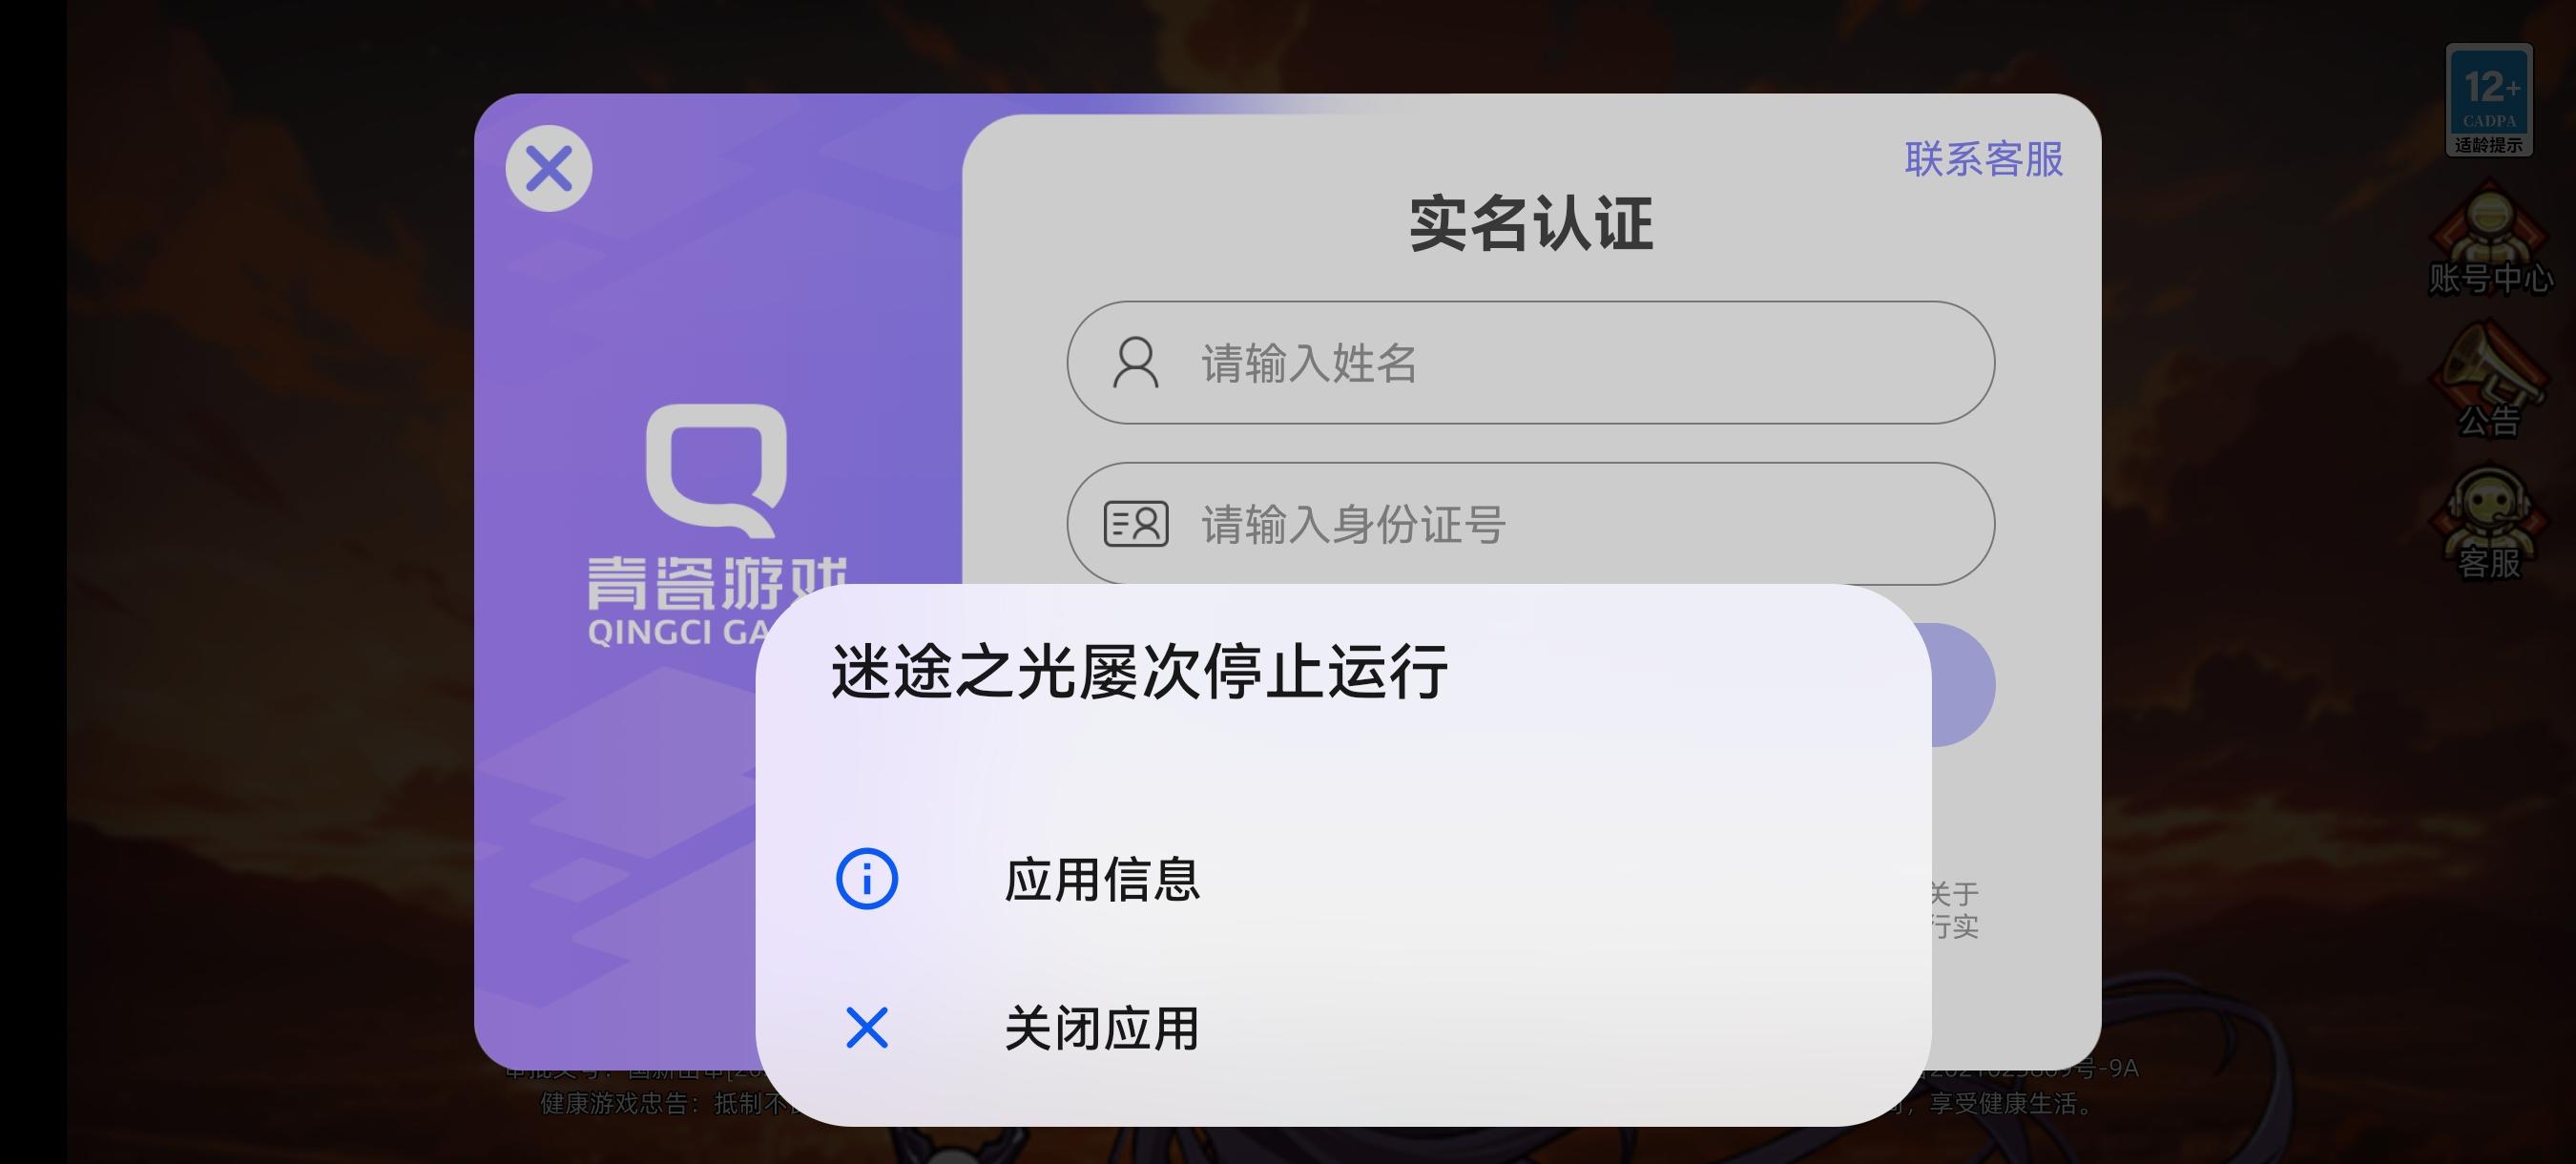Tap the blue X icon beside 关闭应用
This screenshot has height=1164, width=2576.
pos(866,1028)
